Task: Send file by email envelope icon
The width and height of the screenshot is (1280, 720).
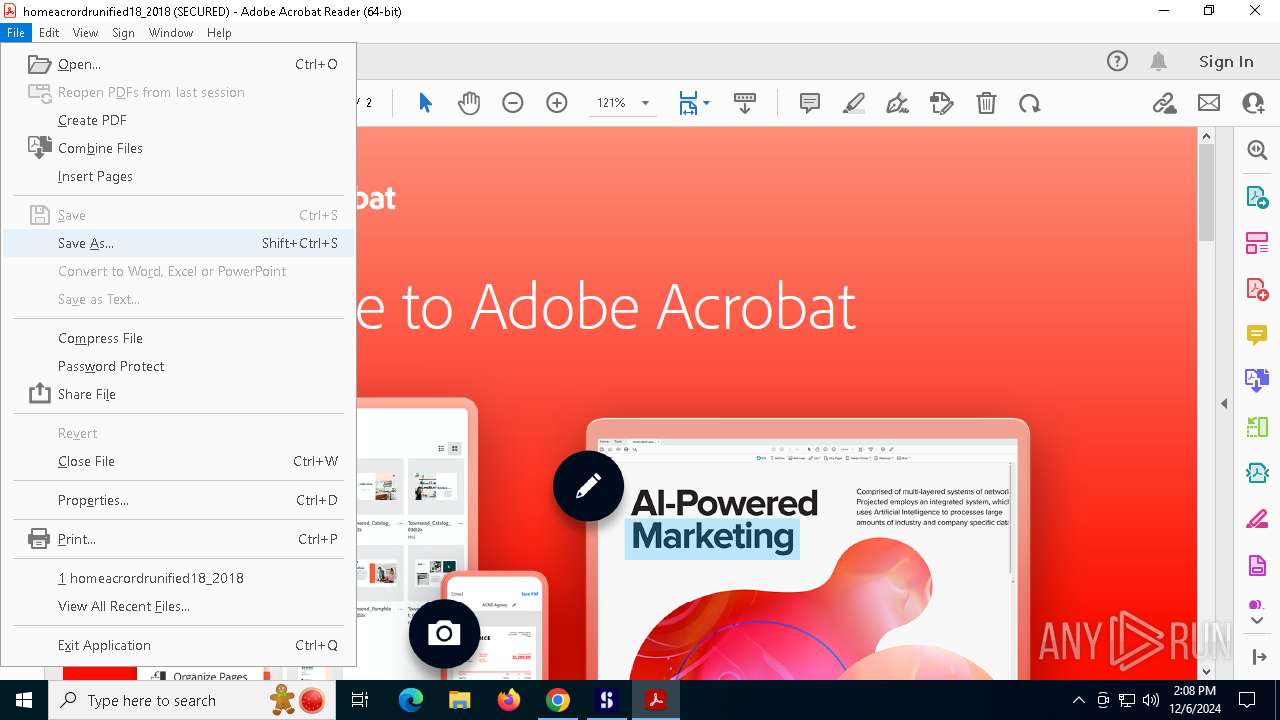Action: [1209, 103]
